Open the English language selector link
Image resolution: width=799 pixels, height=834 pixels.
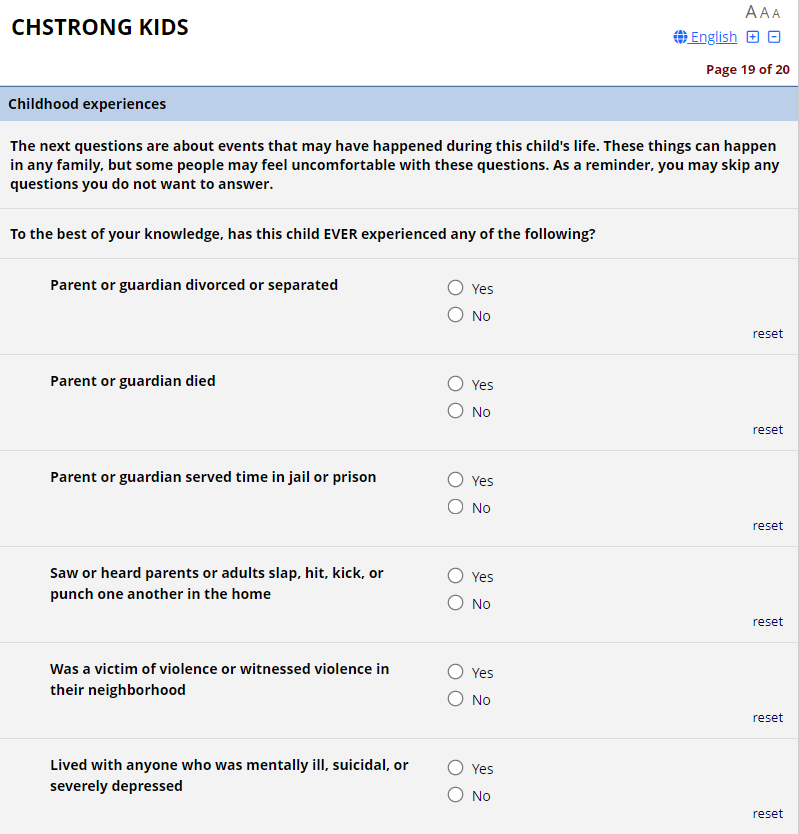[706, 37]
